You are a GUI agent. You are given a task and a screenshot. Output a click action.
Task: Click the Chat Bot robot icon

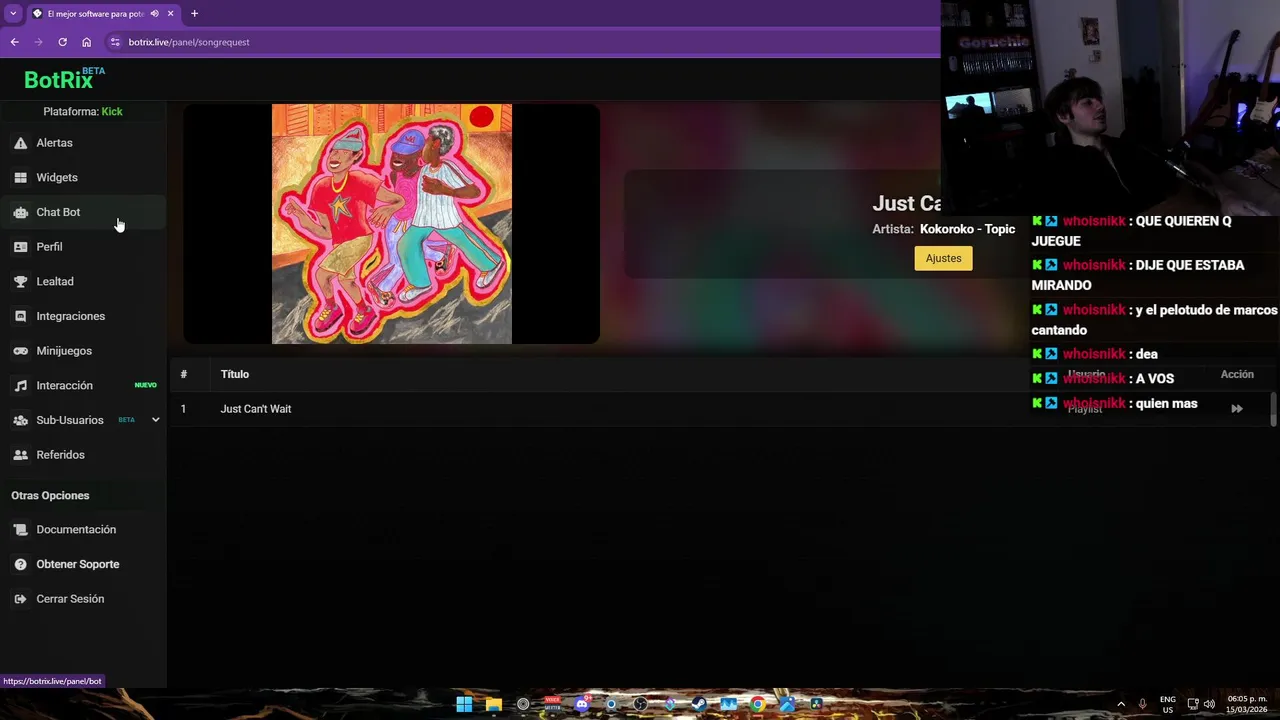pos(20,212)
